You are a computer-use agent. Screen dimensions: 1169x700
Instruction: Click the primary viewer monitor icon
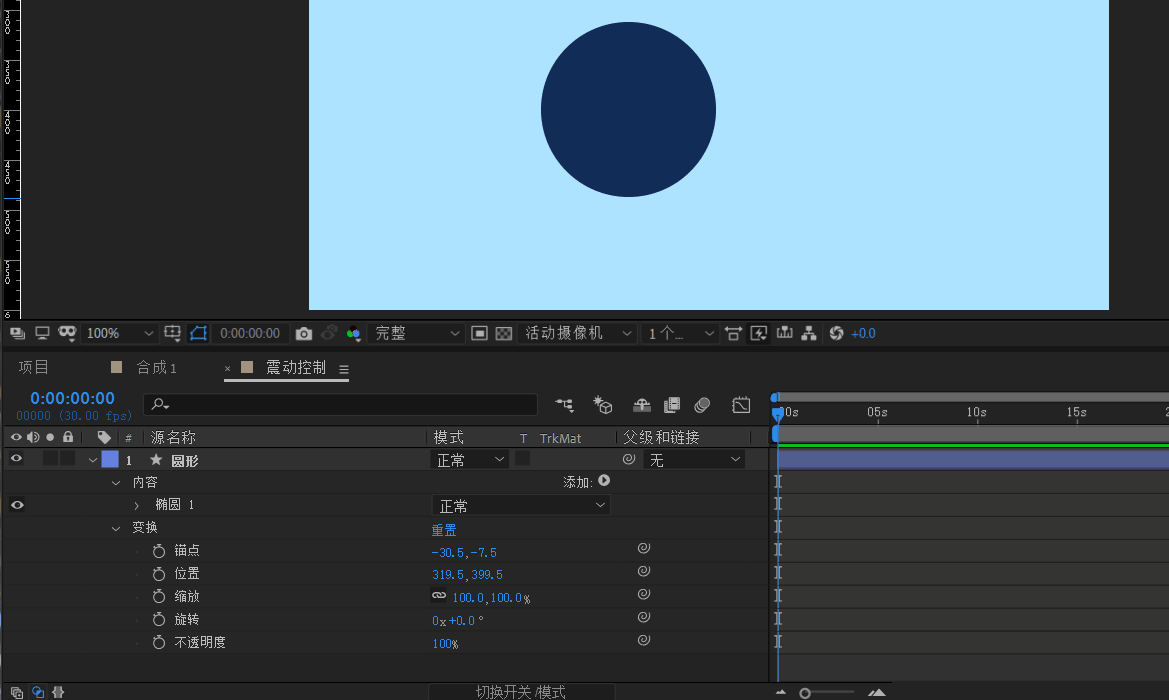point(42,333)
